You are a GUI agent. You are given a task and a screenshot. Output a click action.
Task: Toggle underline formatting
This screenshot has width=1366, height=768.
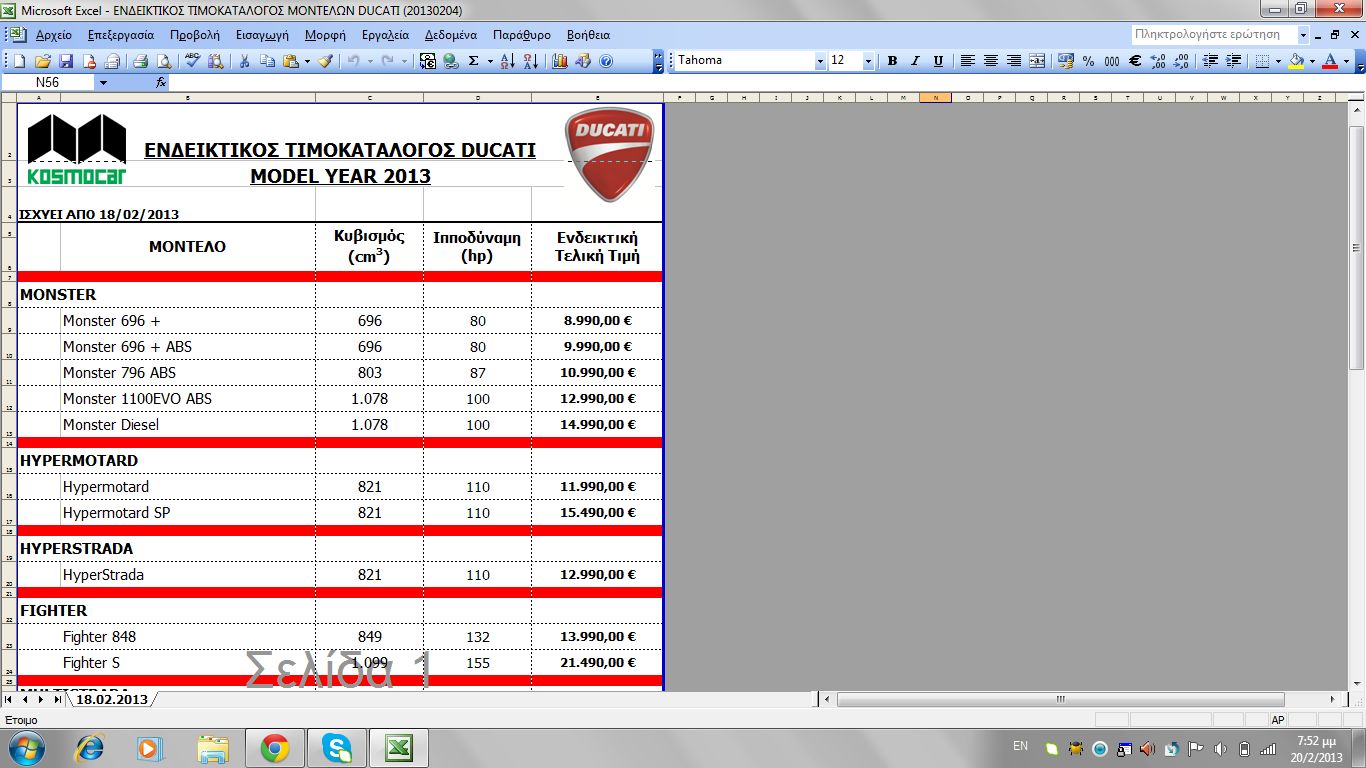(938, 61)
